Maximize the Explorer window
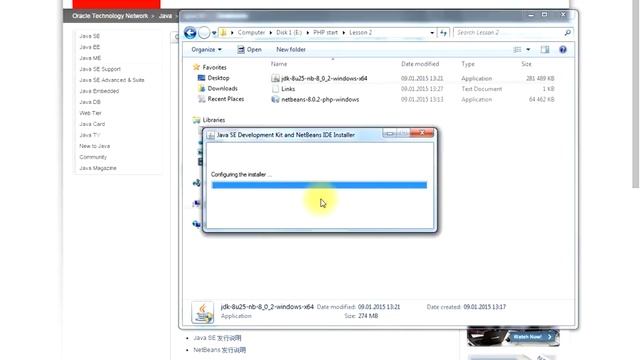Screen dimensions: 640x360 (x=544, y=15)
